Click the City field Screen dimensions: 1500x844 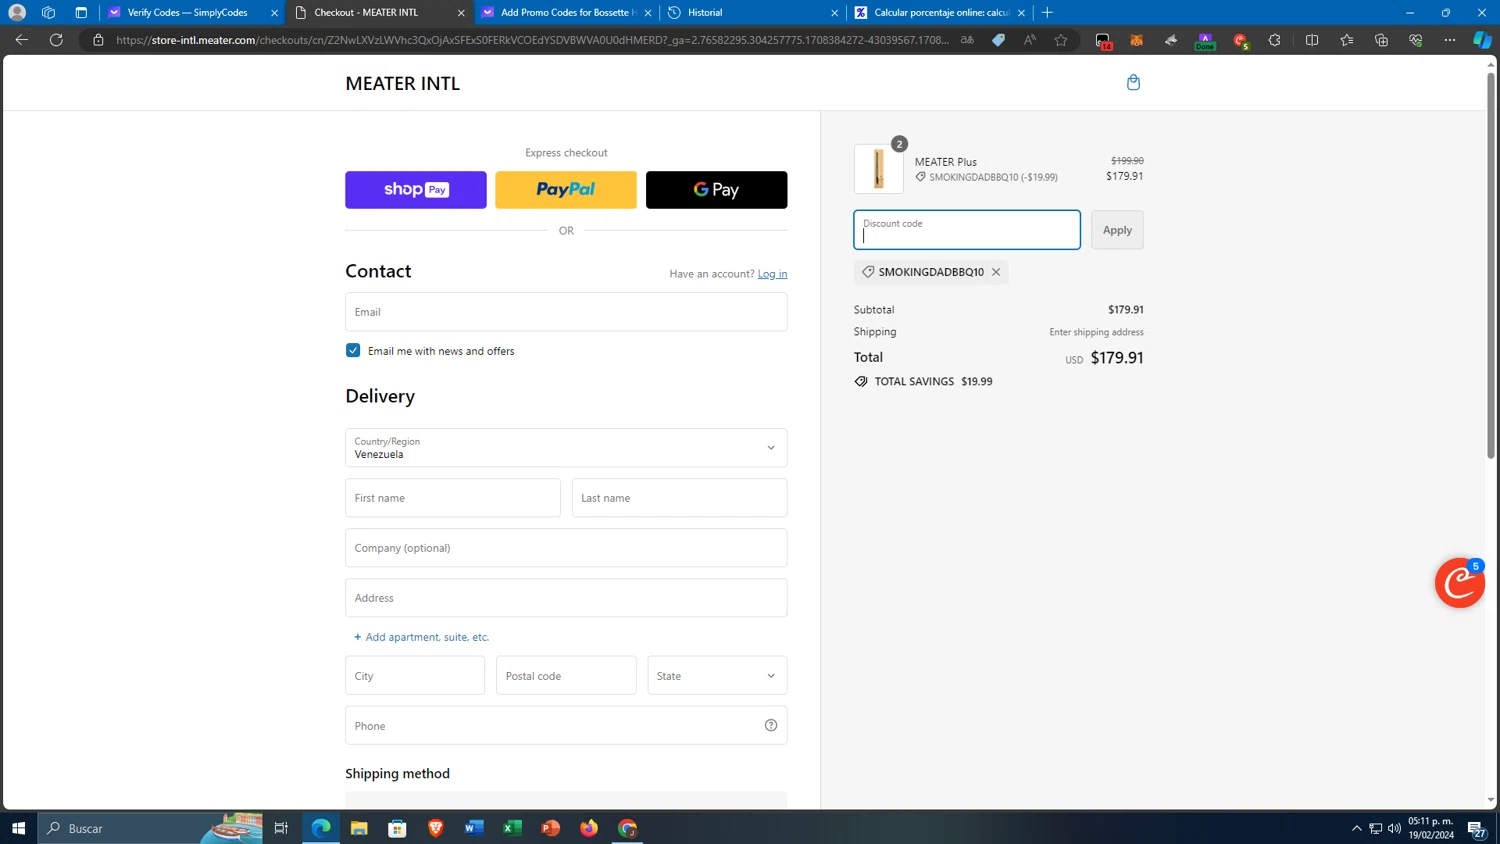pyautogui.click(x=415, y=676)
